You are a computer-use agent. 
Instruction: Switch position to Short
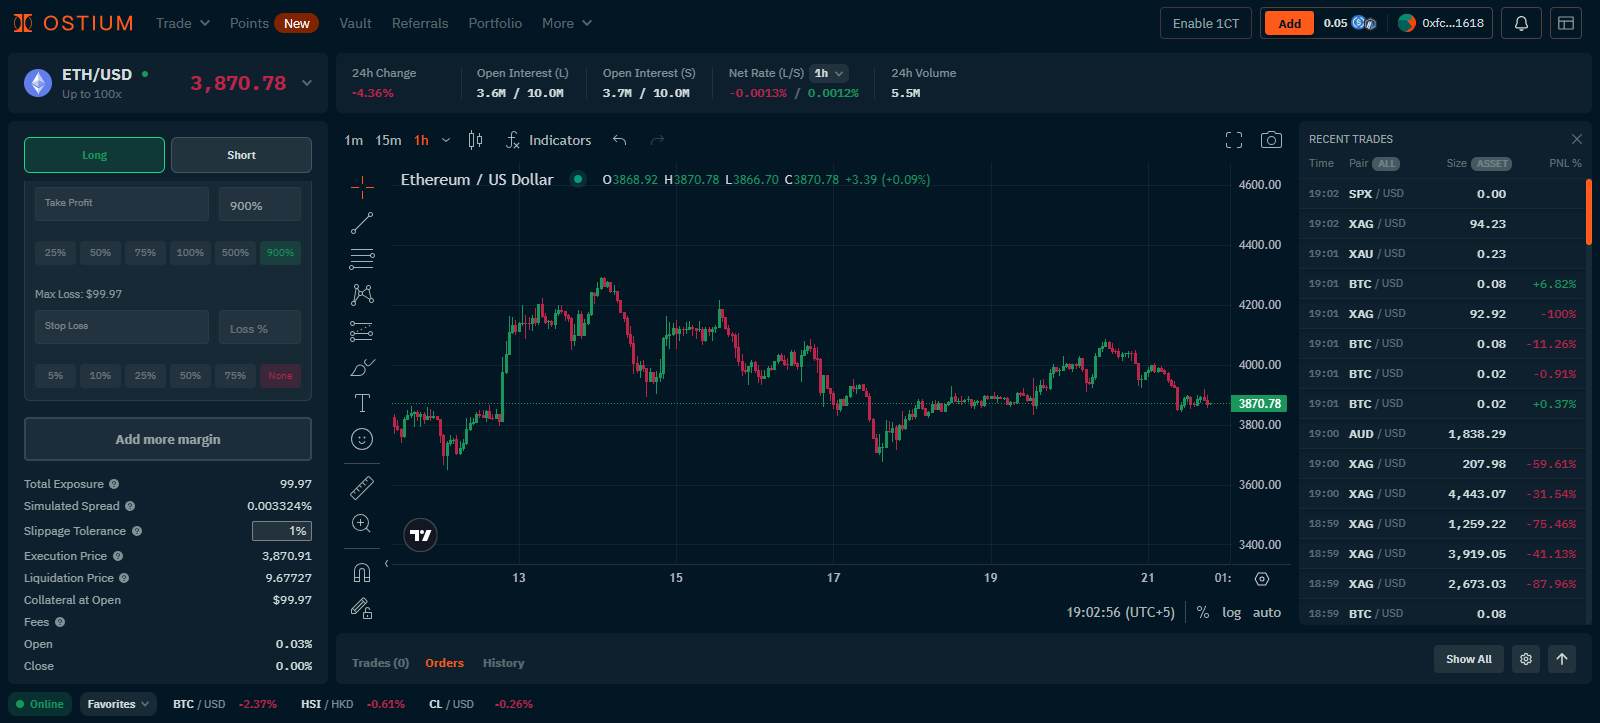pos(241,155)
